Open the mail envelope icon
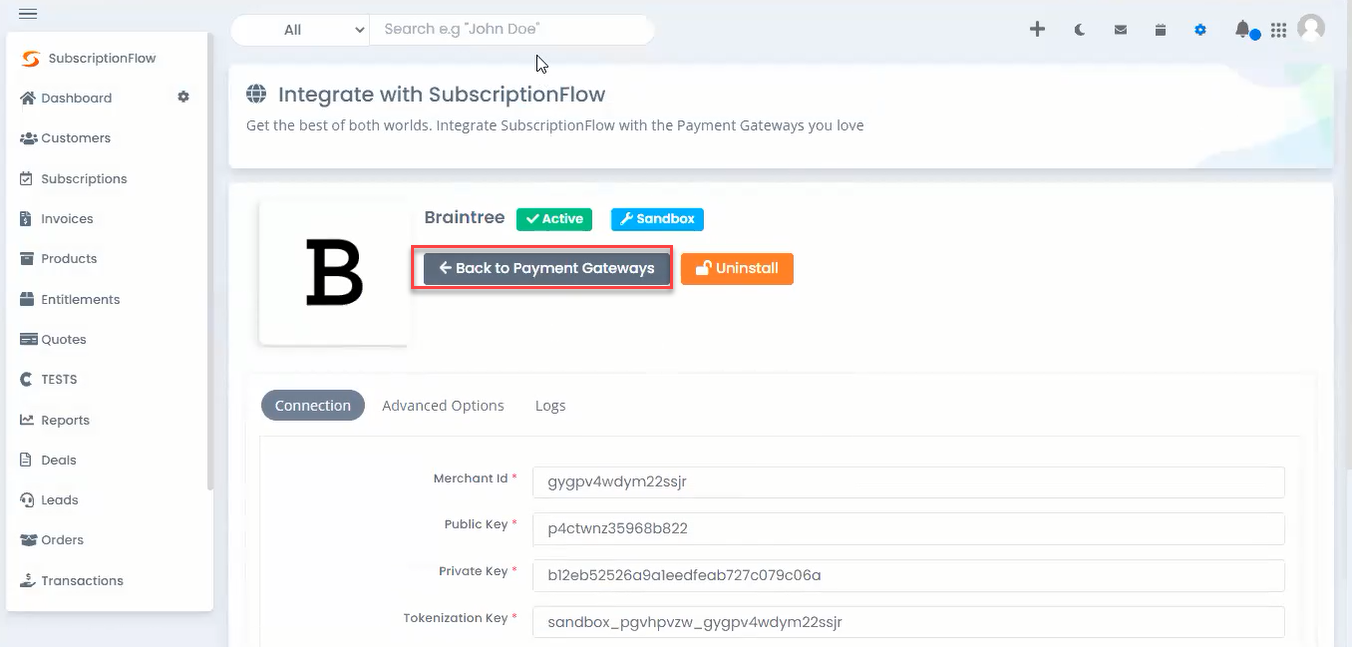Screen dimensions: 1352x647 coord(1121,30)
